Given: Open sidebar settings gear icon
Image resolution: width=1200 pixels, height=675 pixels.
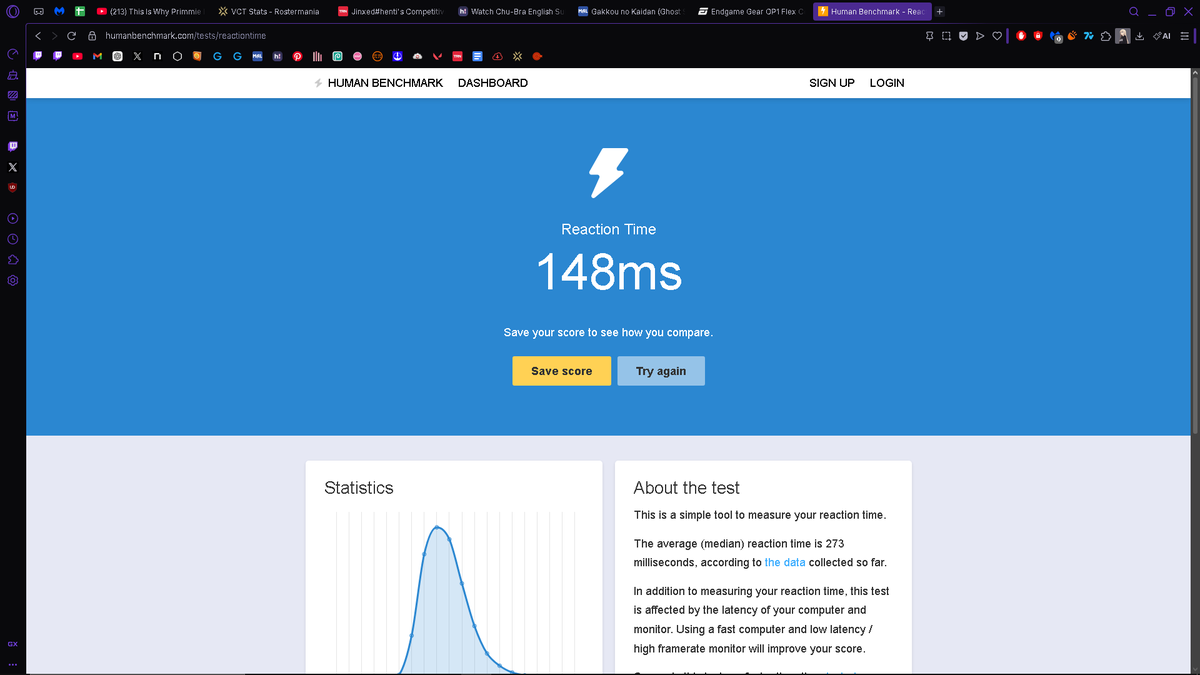Looking at the screenshot, I should tap(12, 281).
